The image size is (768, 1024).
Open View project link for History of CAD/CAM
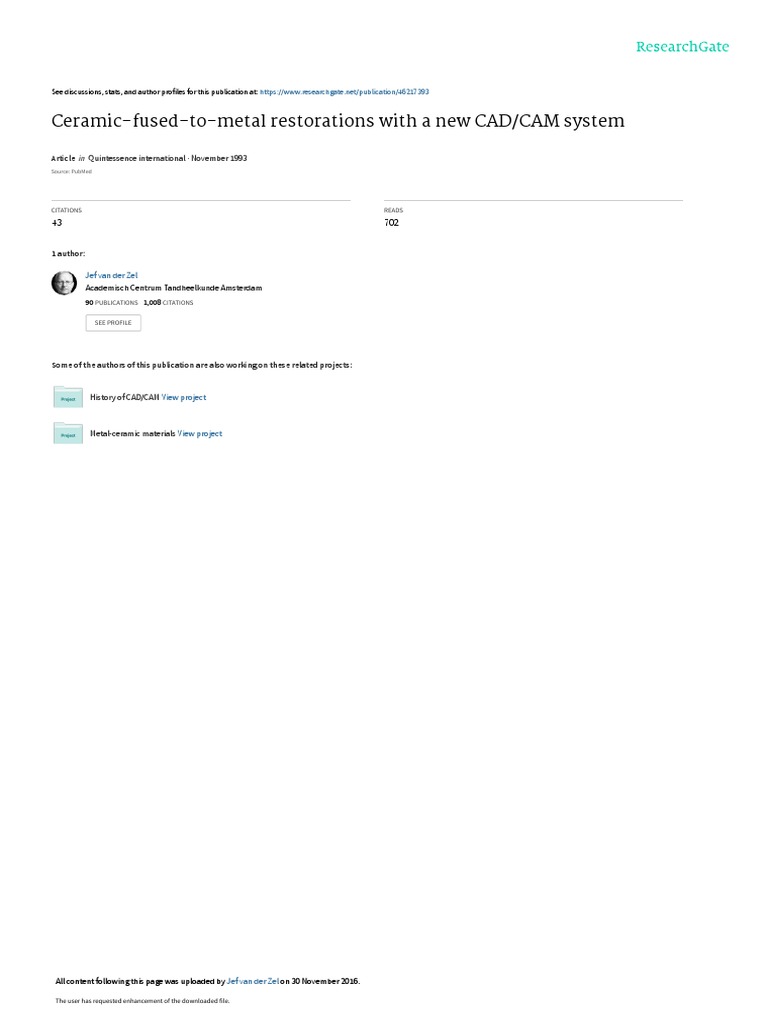pyautogui.click(x=184, y=397)
